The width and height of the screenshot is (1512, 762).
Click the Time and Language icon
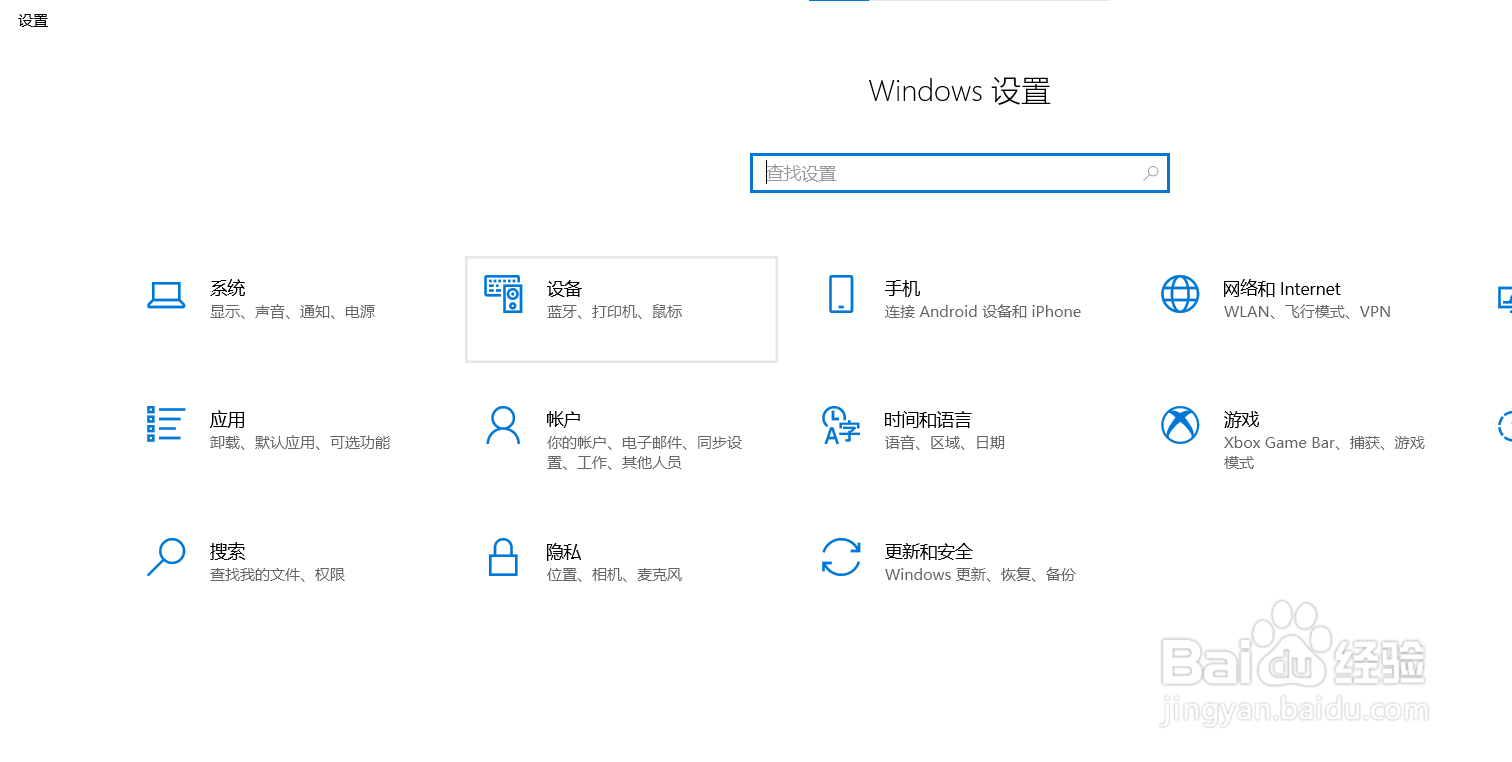[x=841, y=425]
